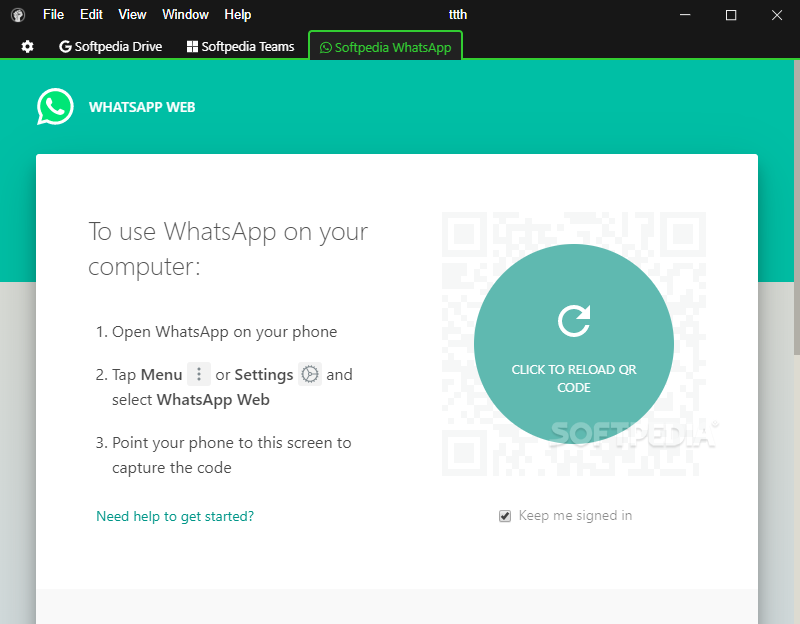Click the circular reload arrow icon
Image resolution: width=800 pixels, height=624 pixels.
(x=574, y=320)
